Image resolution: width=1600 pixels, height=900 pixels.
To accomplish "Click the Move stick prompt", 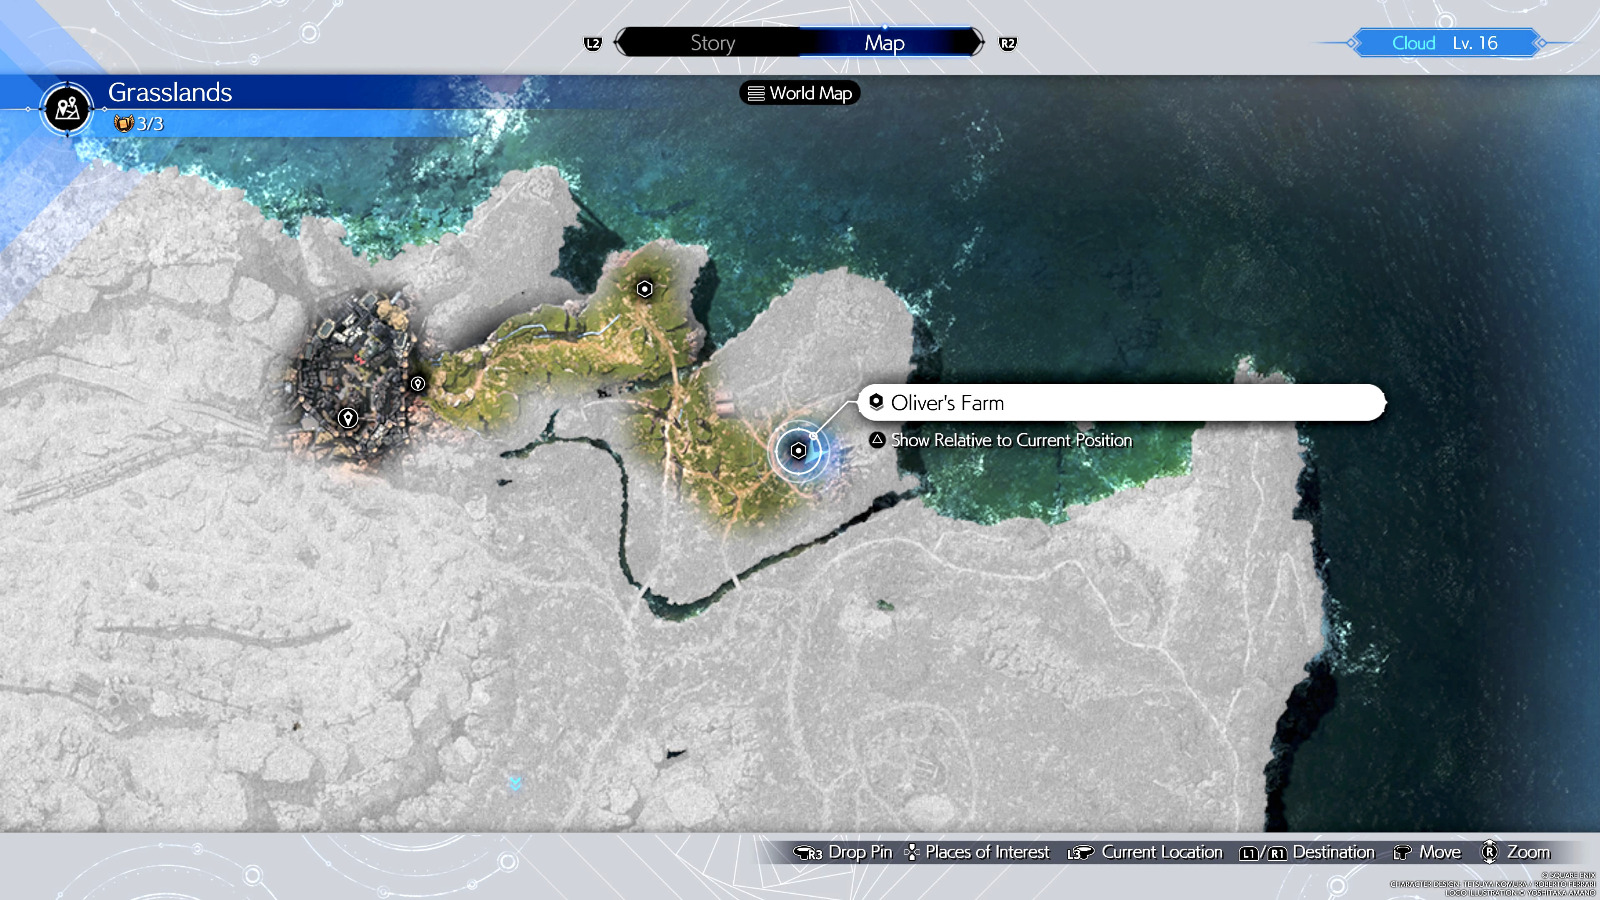I will 1427,852.
